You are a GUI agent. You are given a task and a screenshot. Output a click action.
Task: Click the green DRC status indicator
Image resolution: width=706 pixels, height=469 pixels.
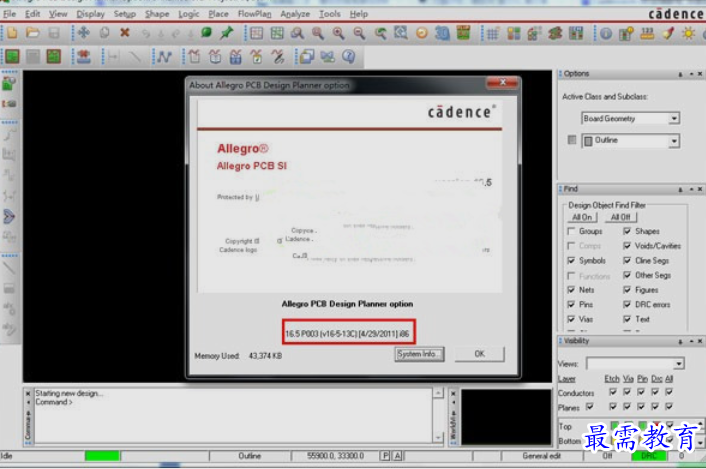click(649, 456)
